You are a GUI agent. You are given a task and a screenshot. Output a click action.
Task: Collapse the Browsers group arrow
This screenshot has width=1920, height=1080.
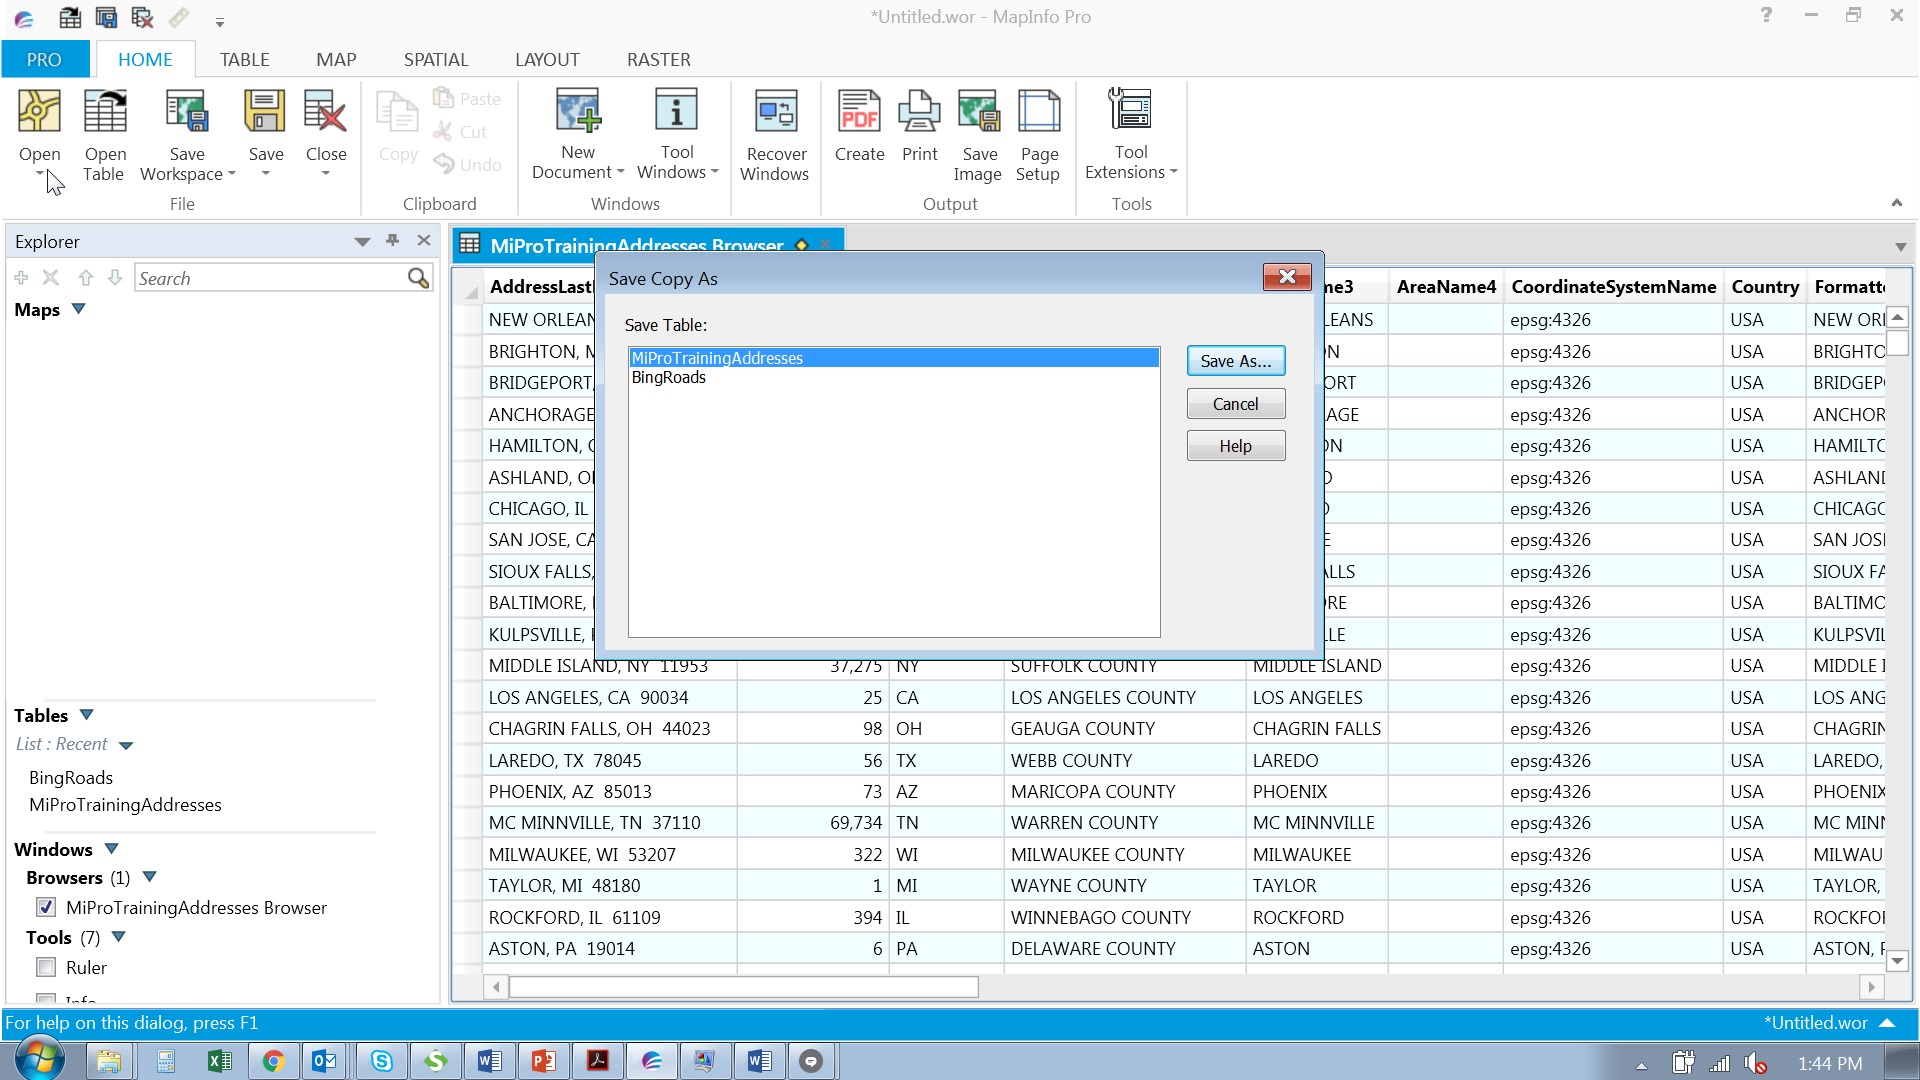click(x=150, y=877)
